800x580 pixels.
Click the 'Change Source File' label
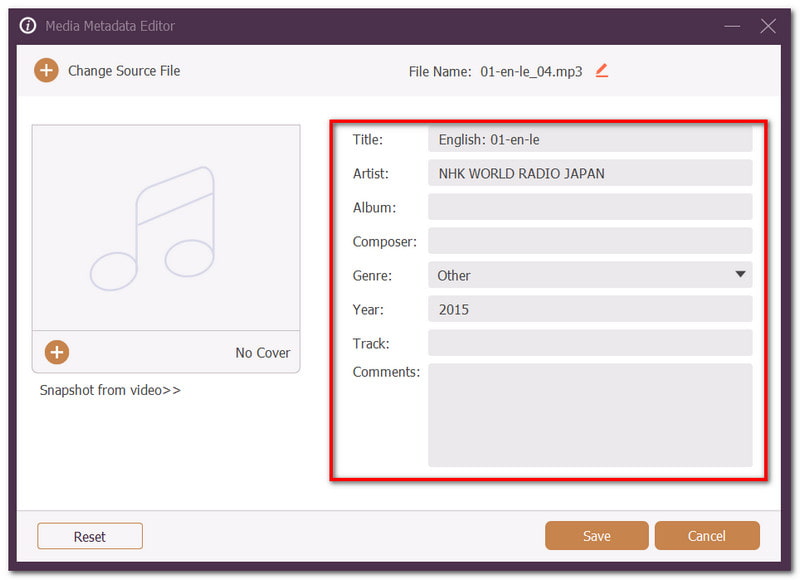124,71
